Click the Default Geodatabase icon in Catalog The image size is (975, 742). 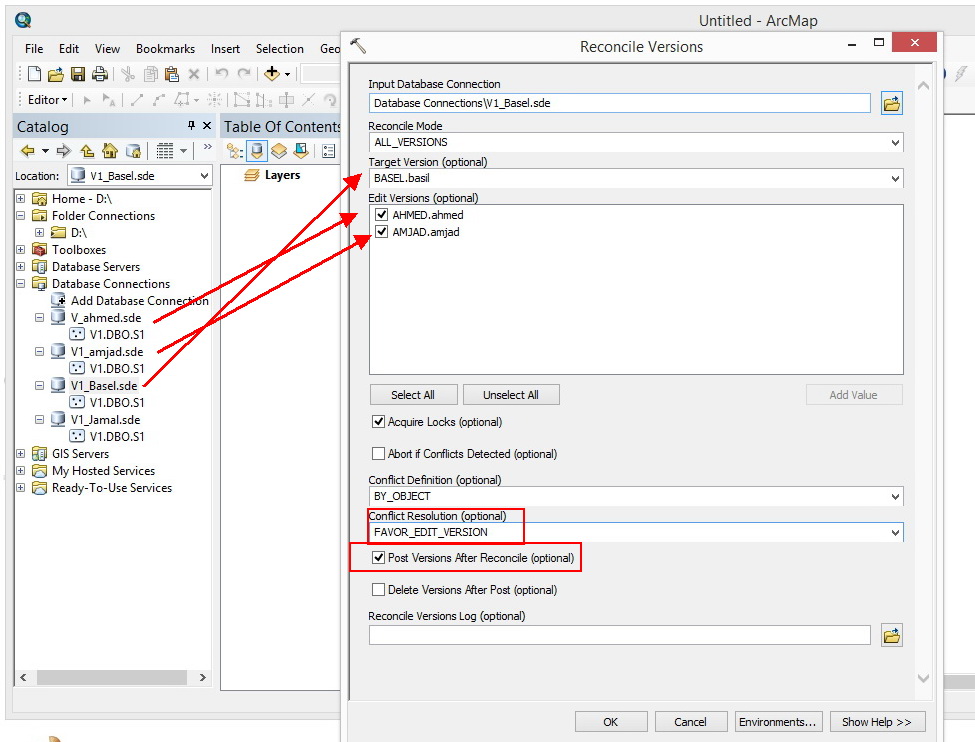click(133, 151)
